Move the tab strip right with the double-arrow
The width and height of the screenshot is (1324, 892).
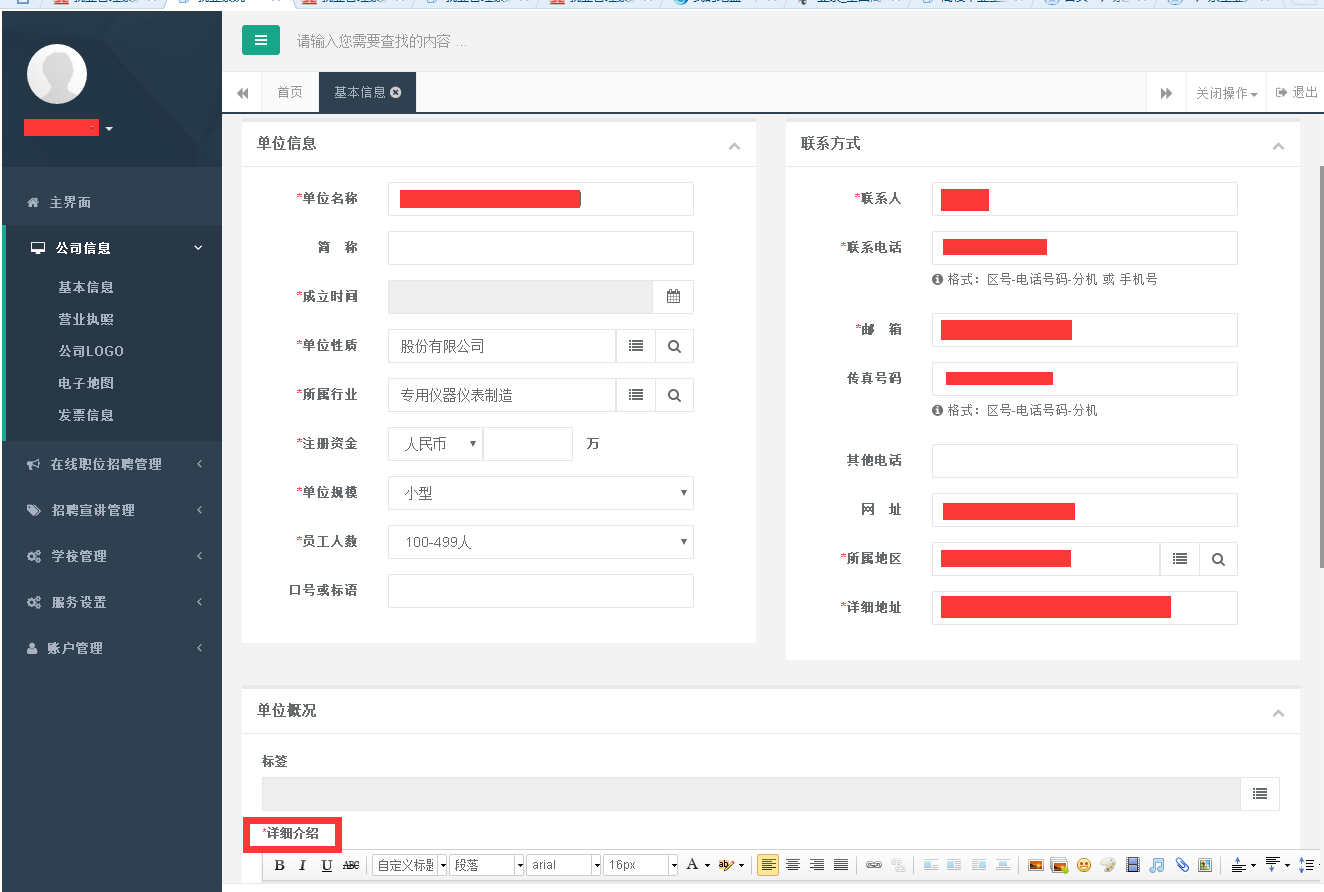tap(1166, 92)
